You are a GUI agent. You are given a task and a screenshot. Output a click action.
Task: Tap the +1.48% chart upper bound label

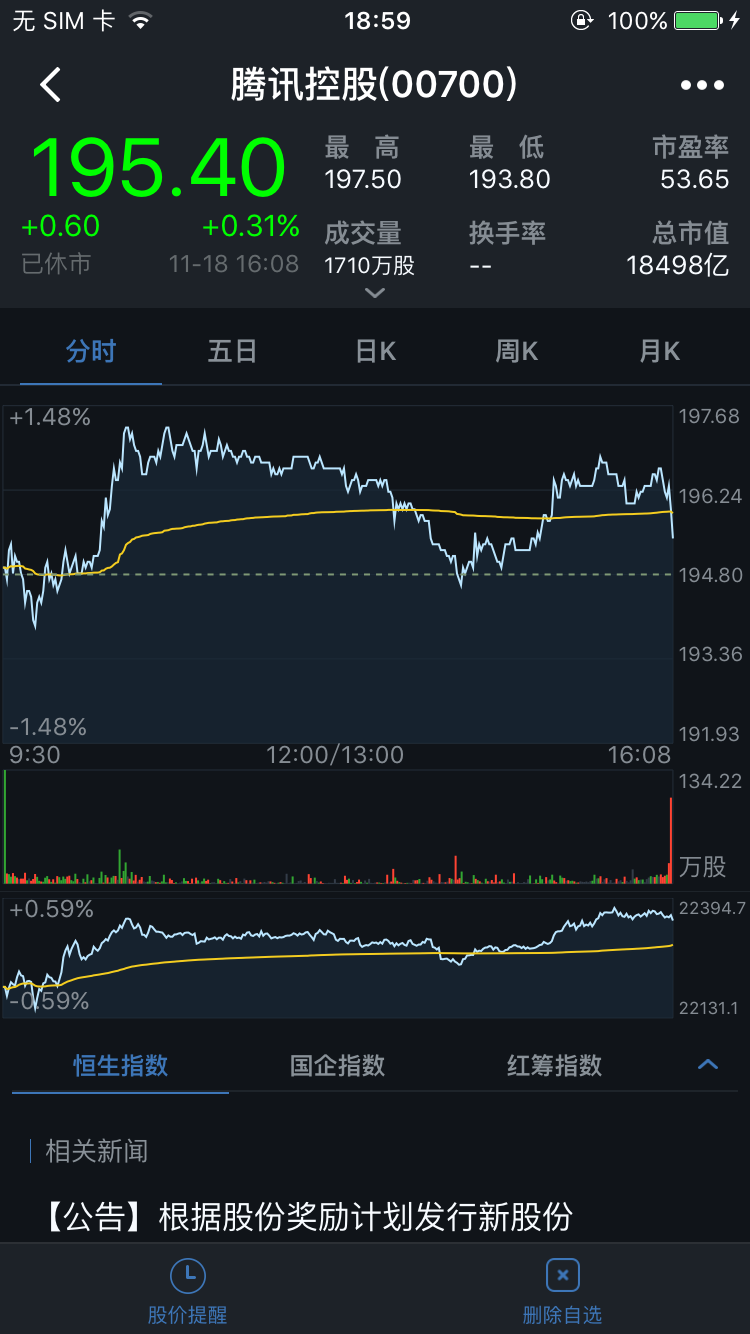tap(50, 417)
